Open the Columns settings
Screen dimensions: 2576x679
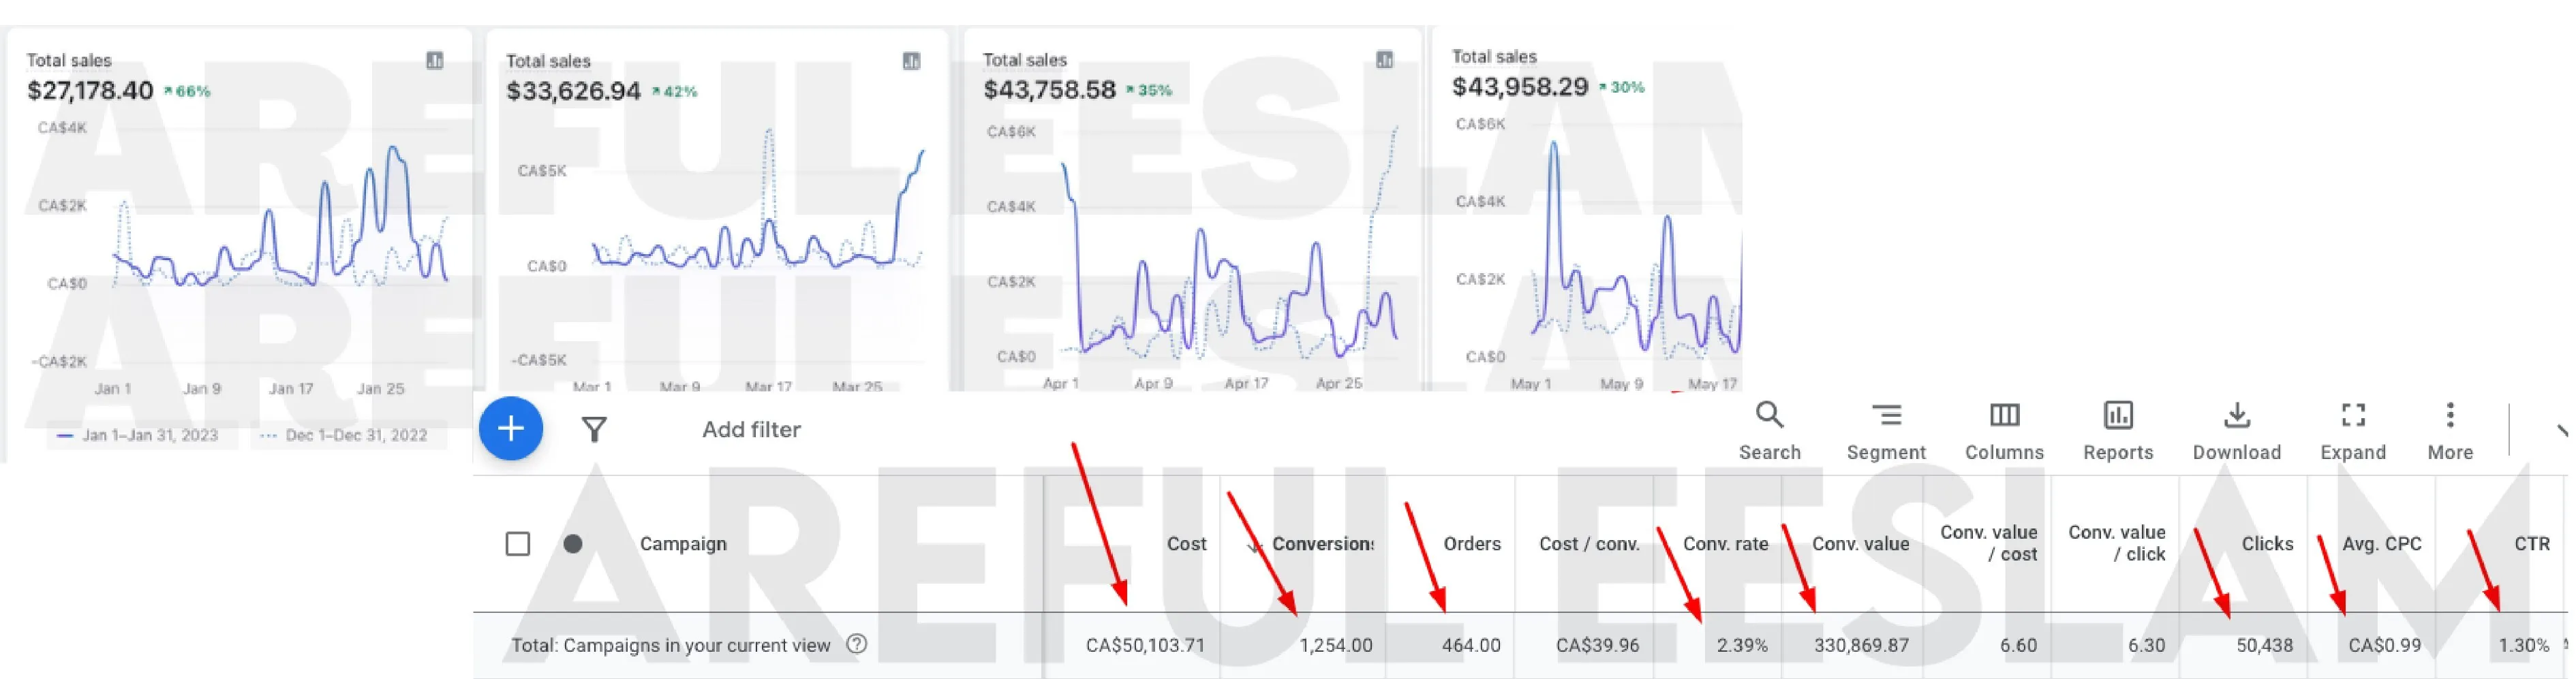(x=2004, y=431)
